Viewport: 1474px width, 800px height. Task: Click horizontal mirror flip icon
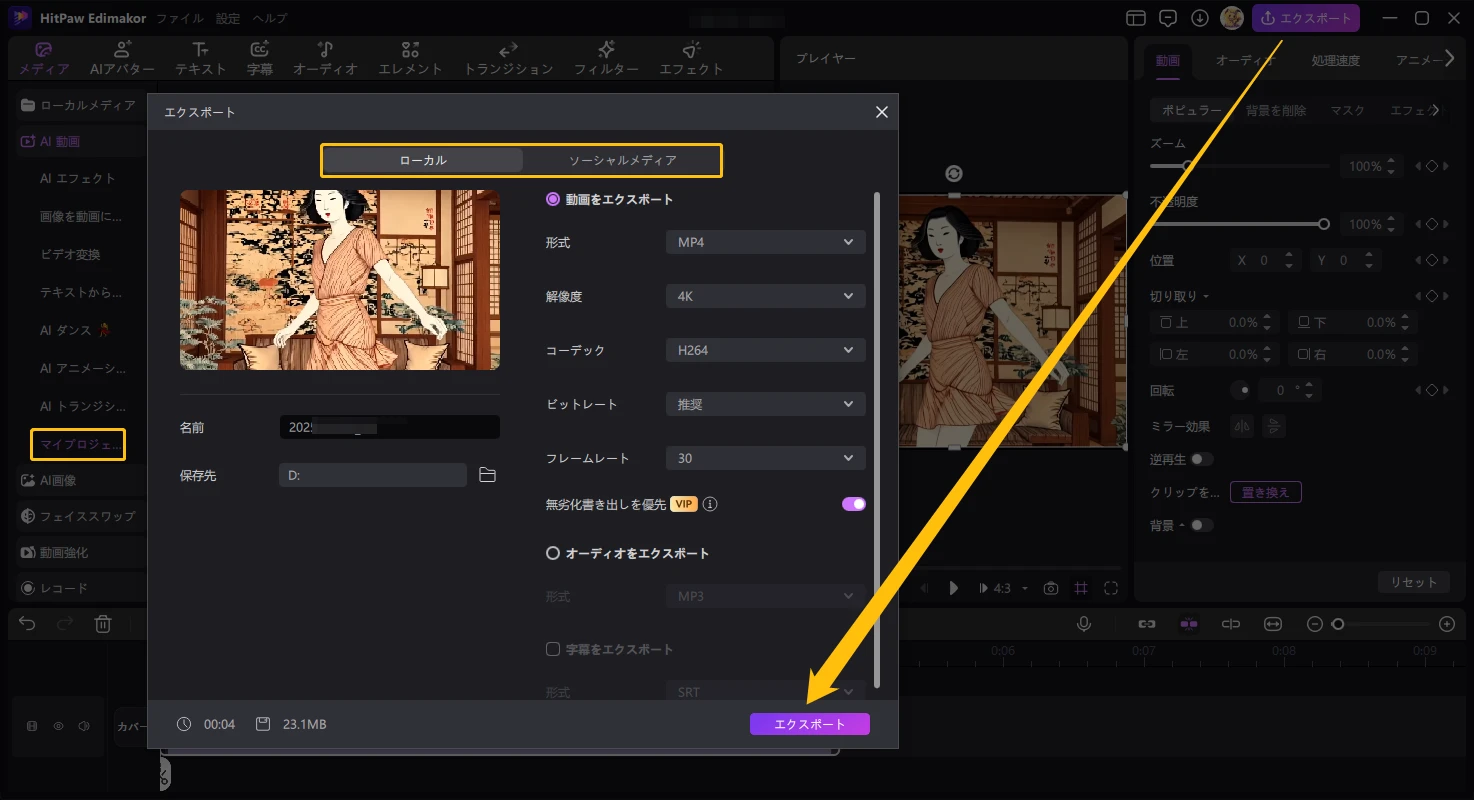[x=1242, y=426]
